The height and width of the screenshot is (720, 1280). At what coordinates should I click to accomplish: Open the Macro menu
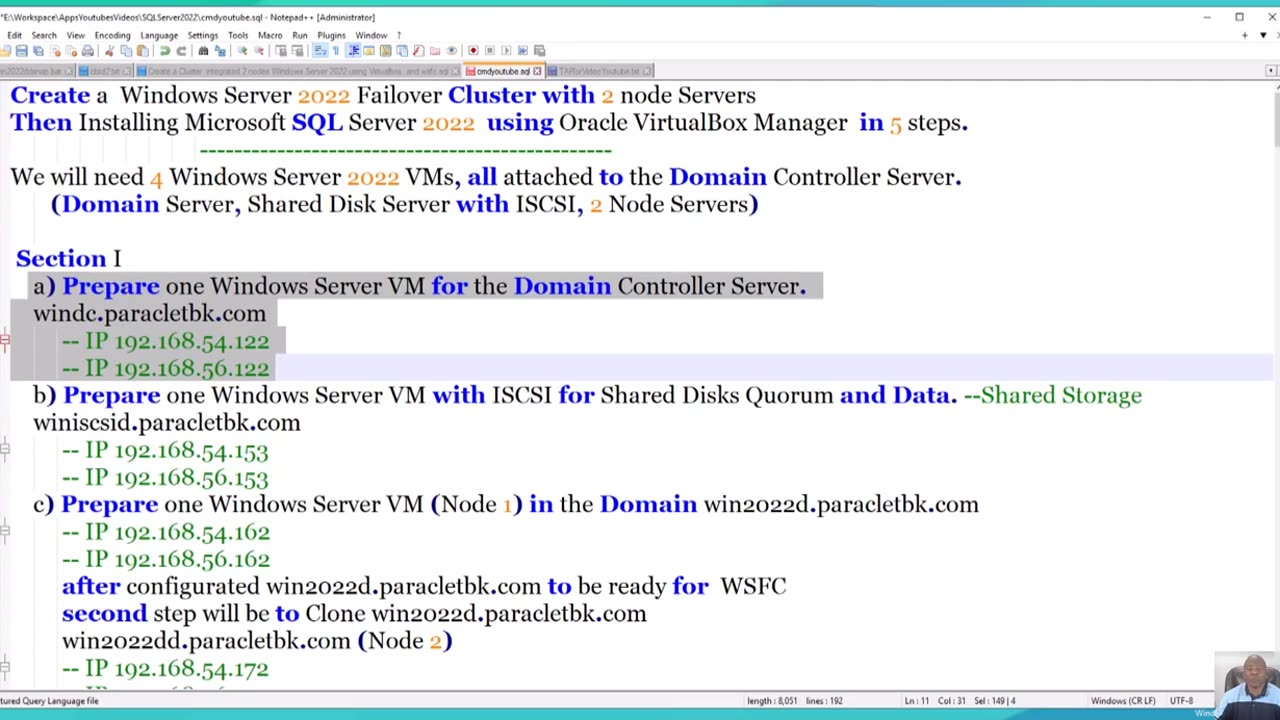tap(270, 35)
